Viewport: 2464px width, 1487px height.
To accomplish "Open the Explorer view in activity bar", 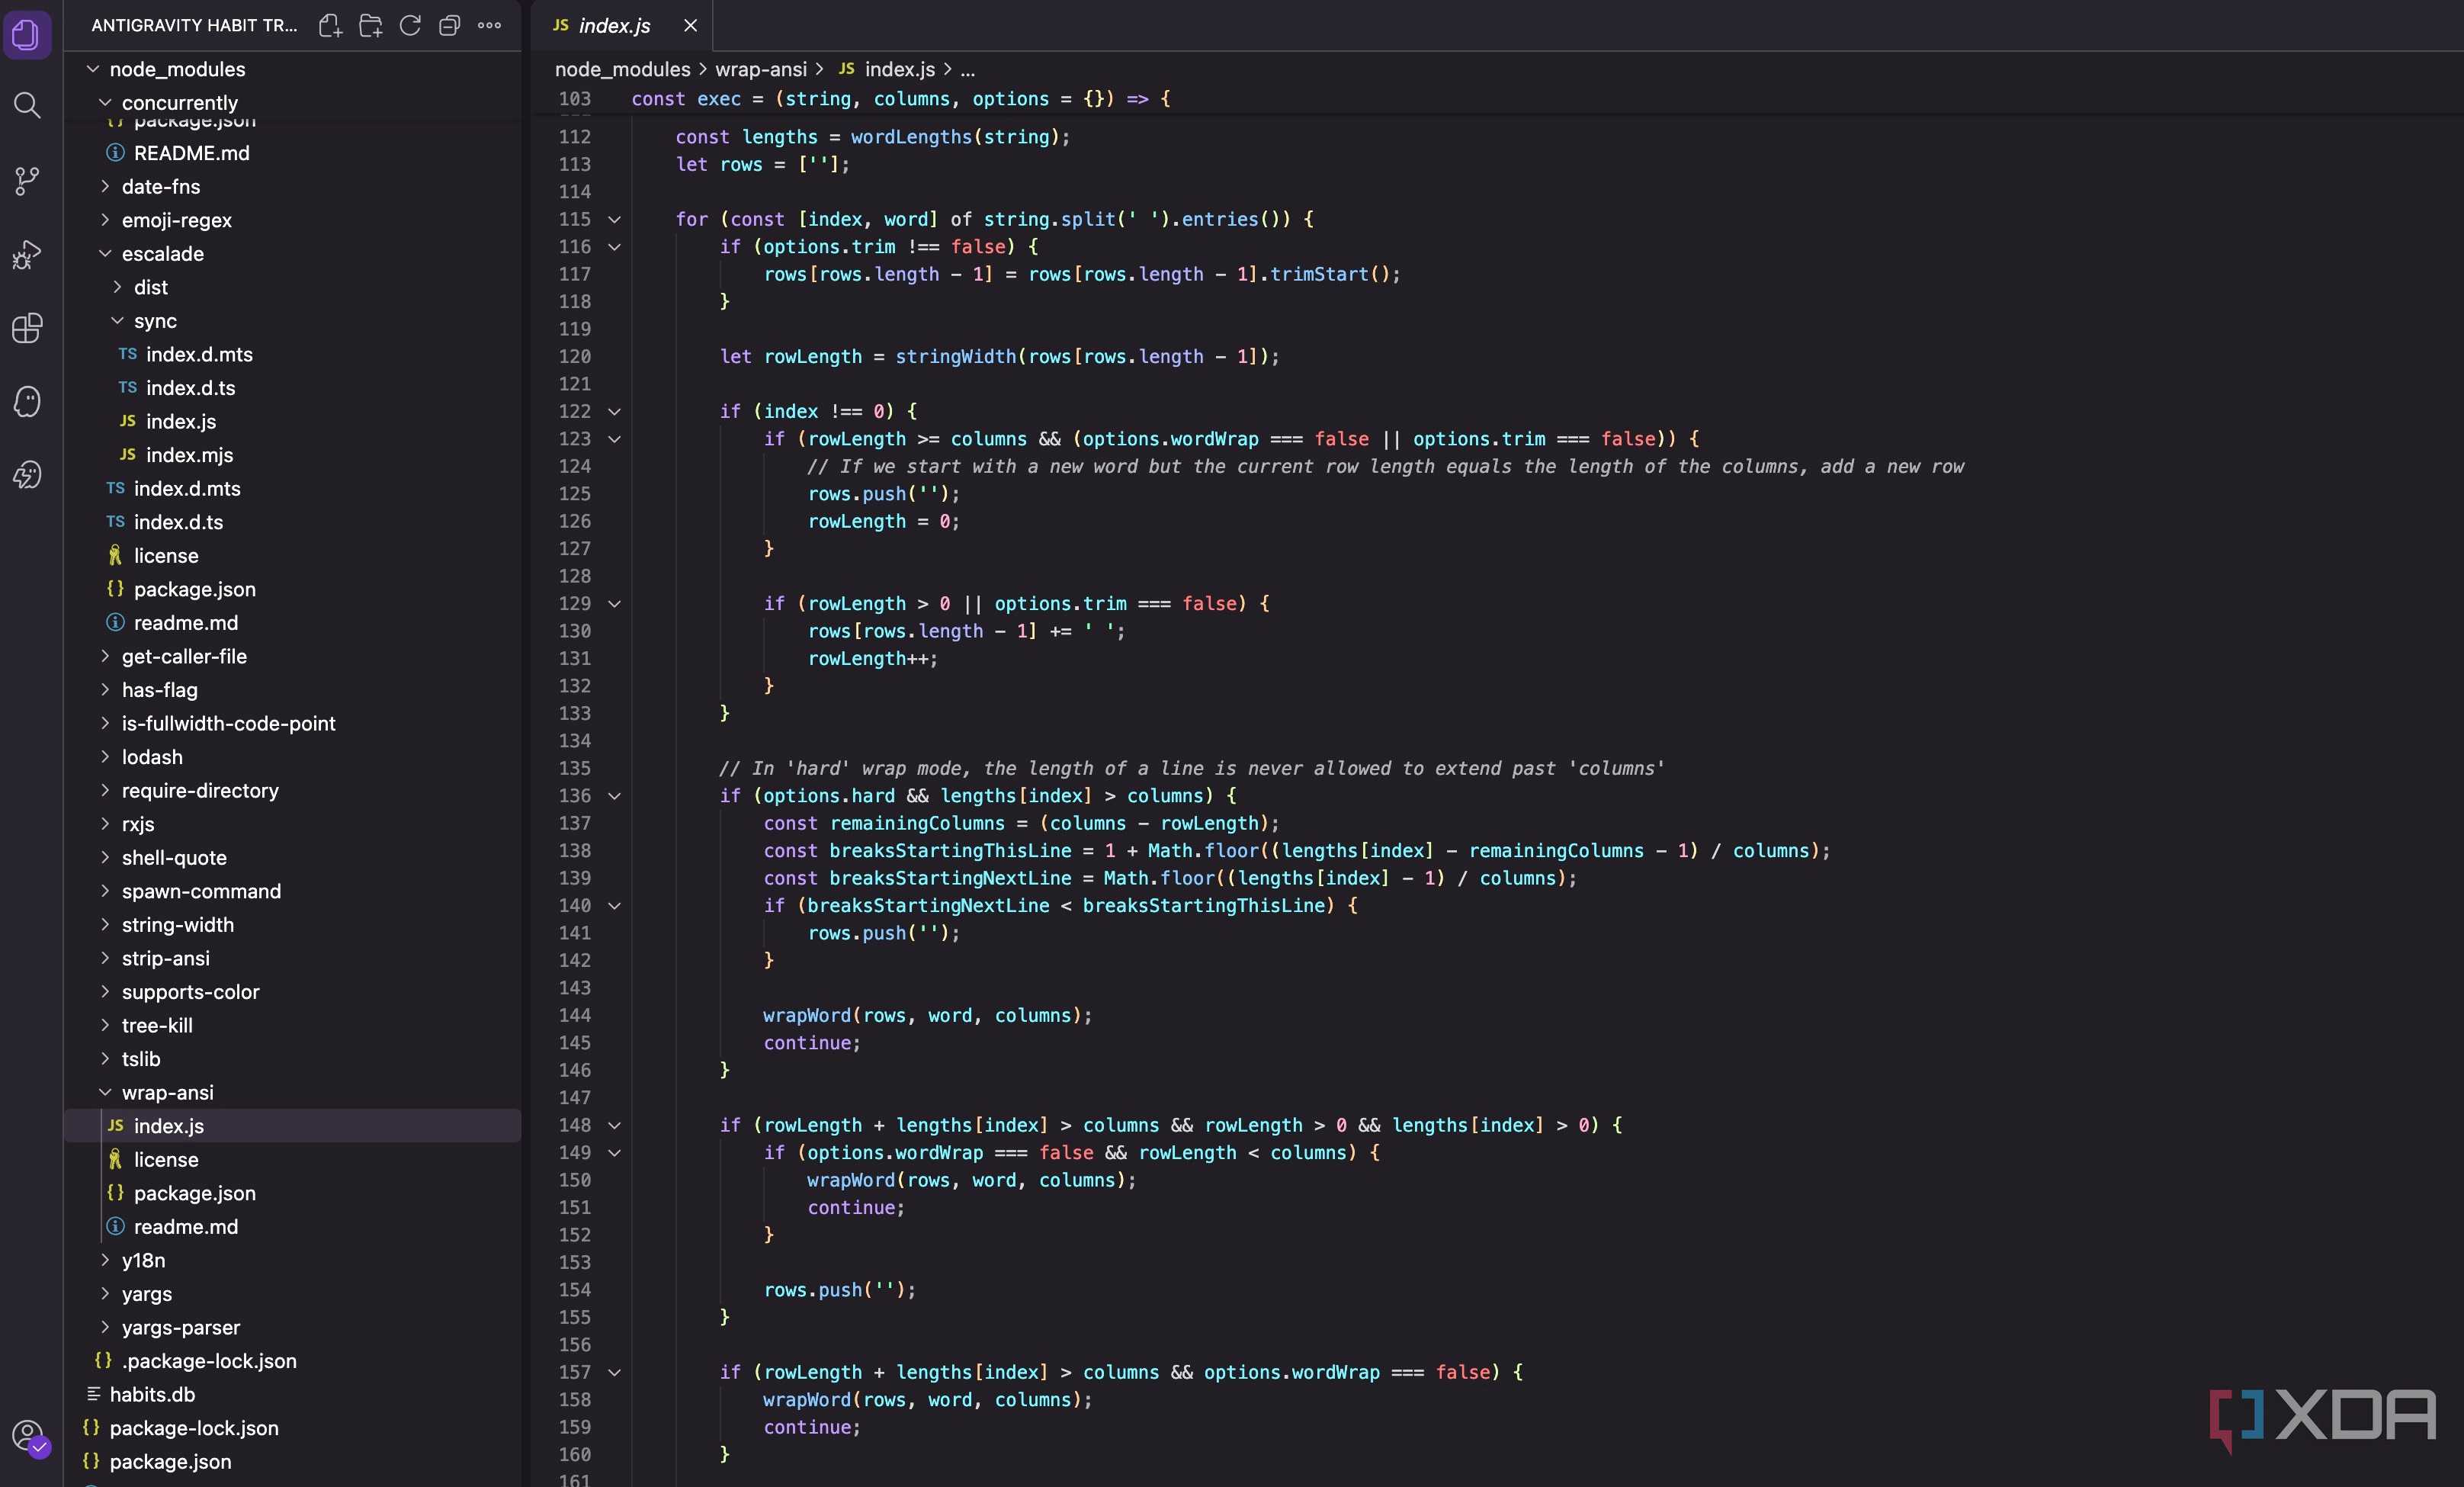I will [x=27, y=35].
